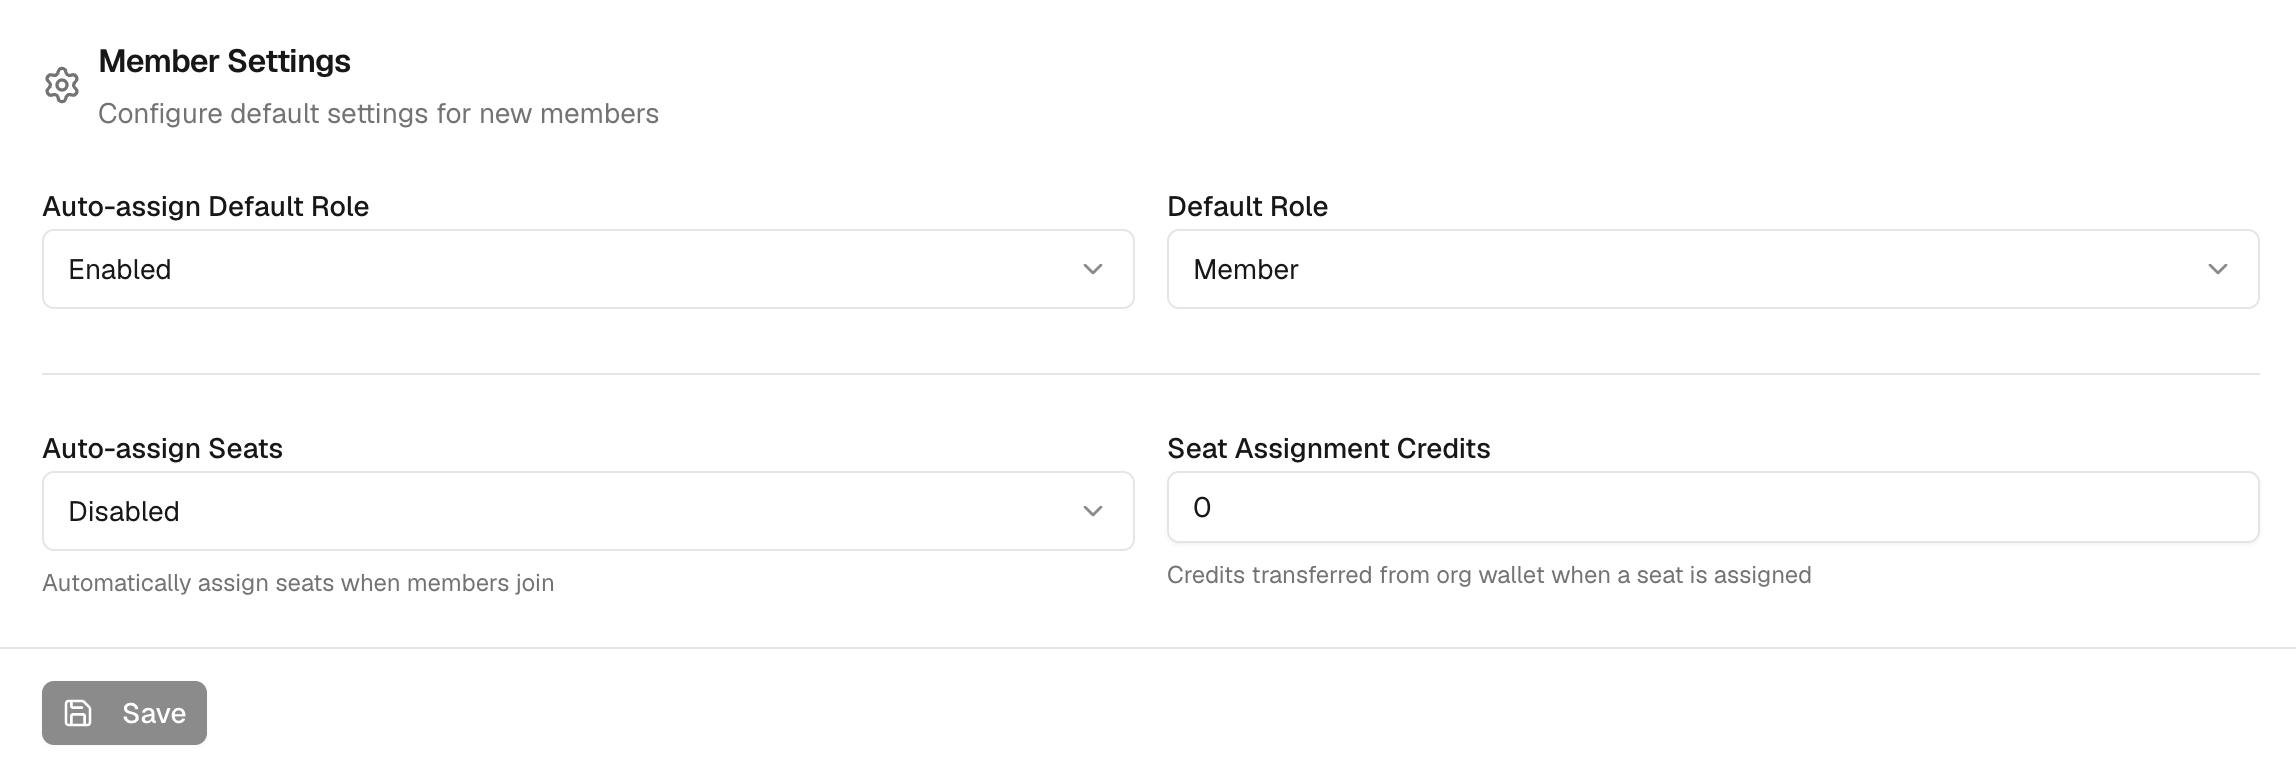
Task: Click the divider line below the role fields
Action: pyautogui.click(x=1150, y=374)
